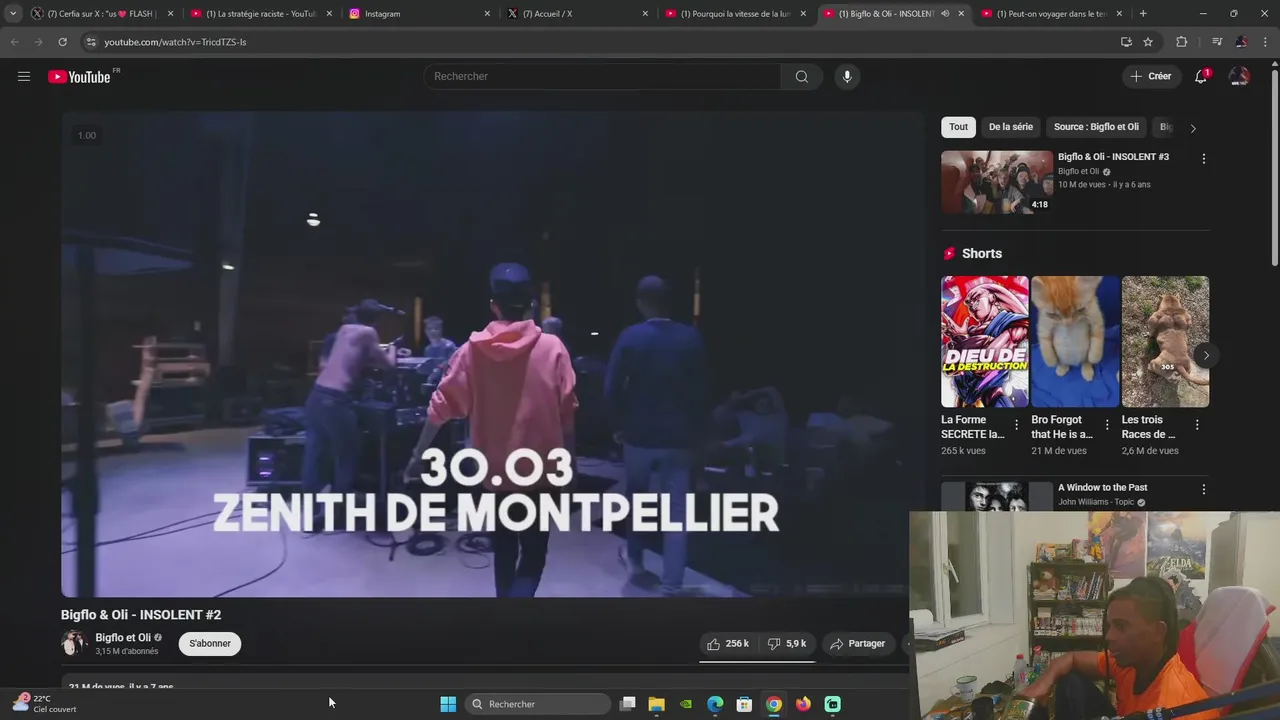Open the Bigflo & Oli - INSOLENT #3 title
This screenshot has width=1280, height=720.
coord(1113,157)
